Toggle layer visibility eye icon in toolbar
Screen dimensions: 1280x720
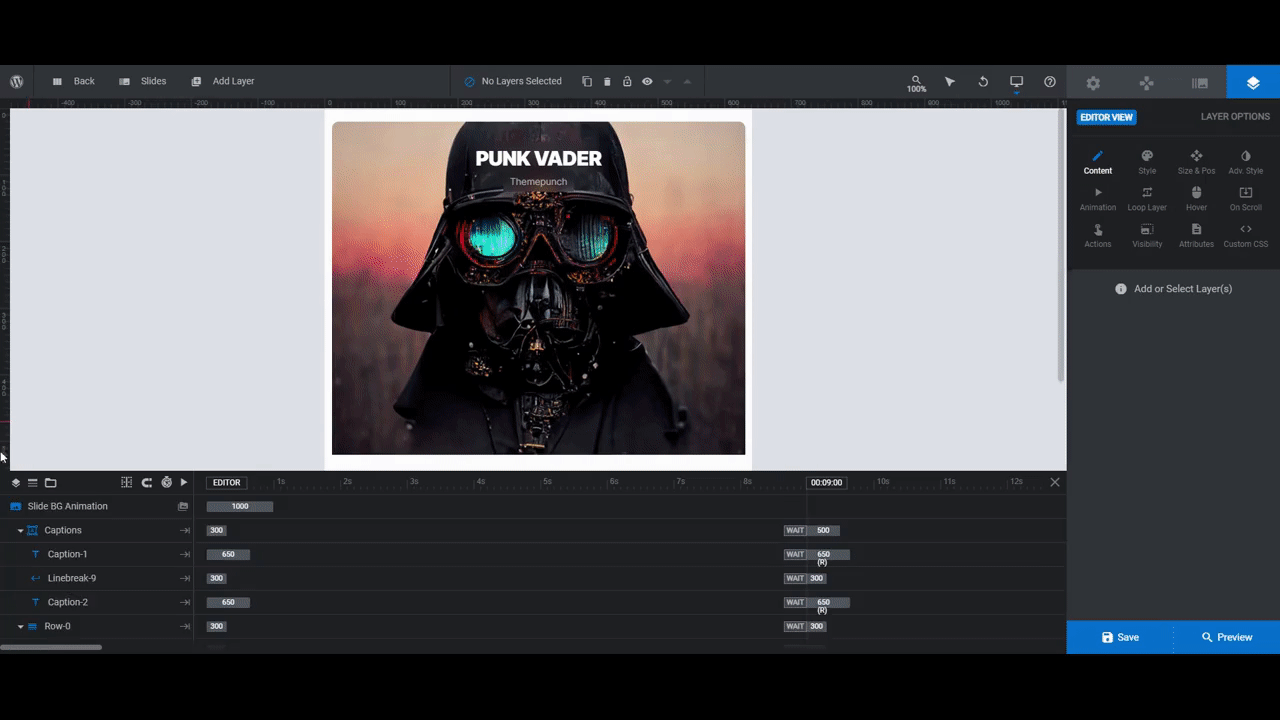tap(647, 81)
